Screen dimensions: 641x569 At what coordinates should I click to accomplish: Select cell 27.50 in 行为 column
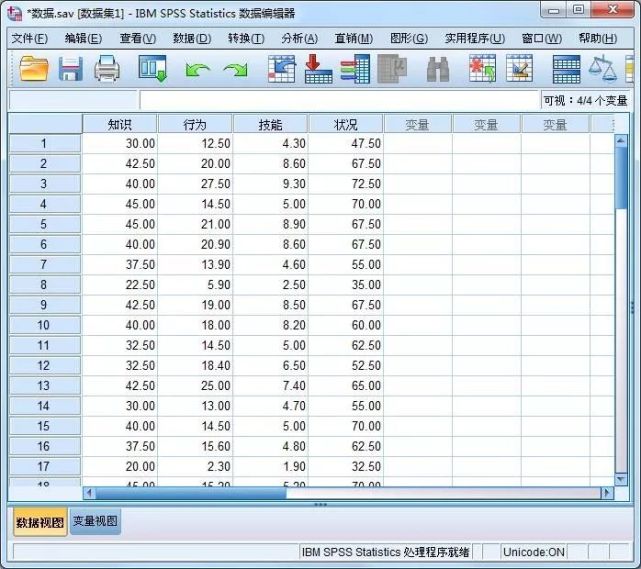click(195, 184)
